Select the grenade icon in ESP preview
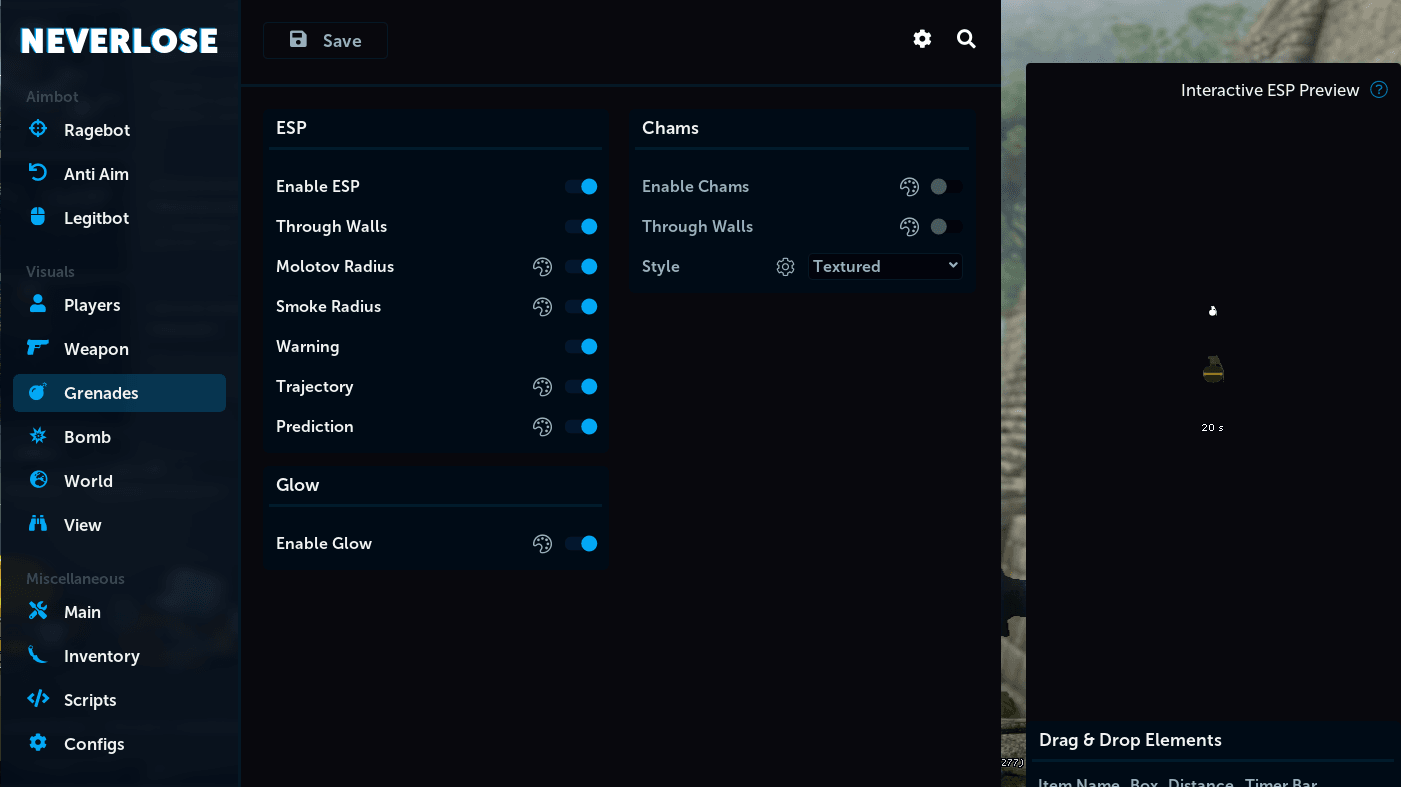The width and height of the screenshot is (1401, 787). [x=1213, y=369]
